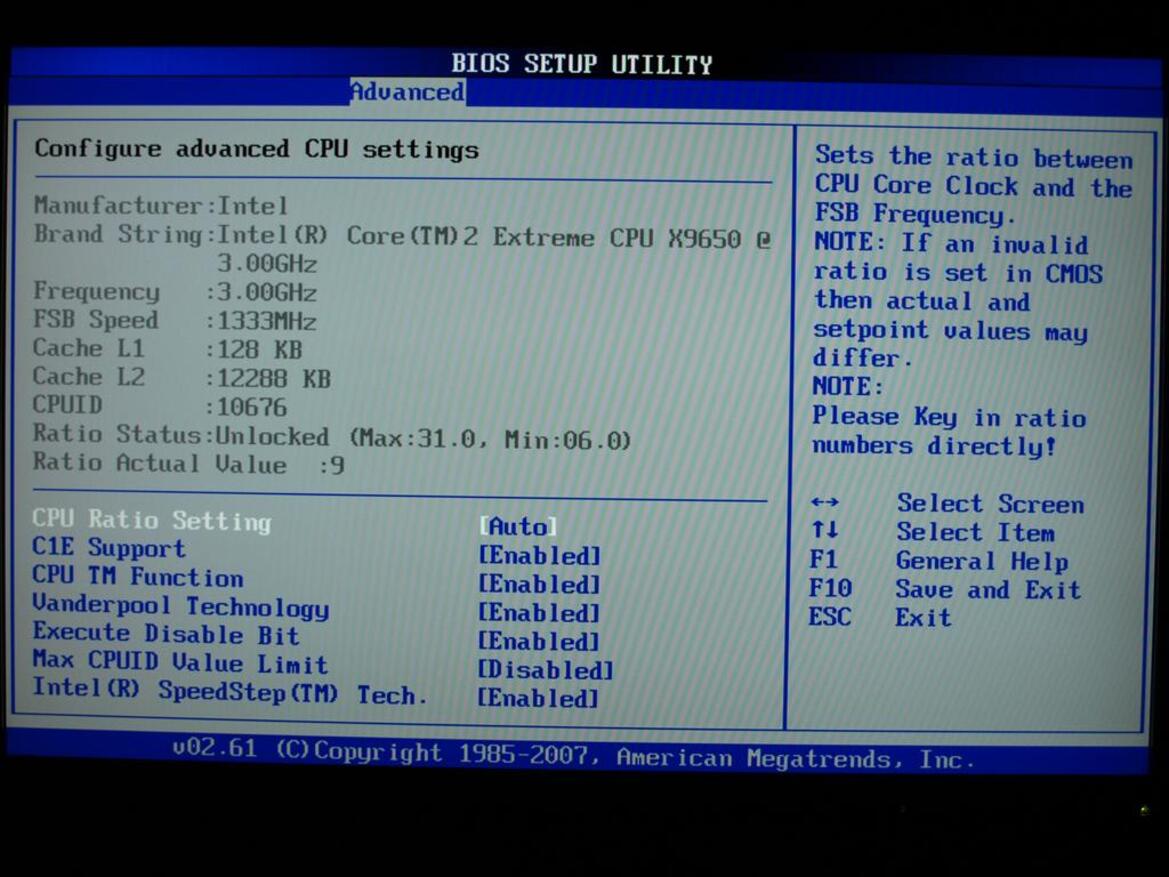Screen dimensions: 1169x877
Task: Click the F10 key label
Action: [x=831, y=588]
